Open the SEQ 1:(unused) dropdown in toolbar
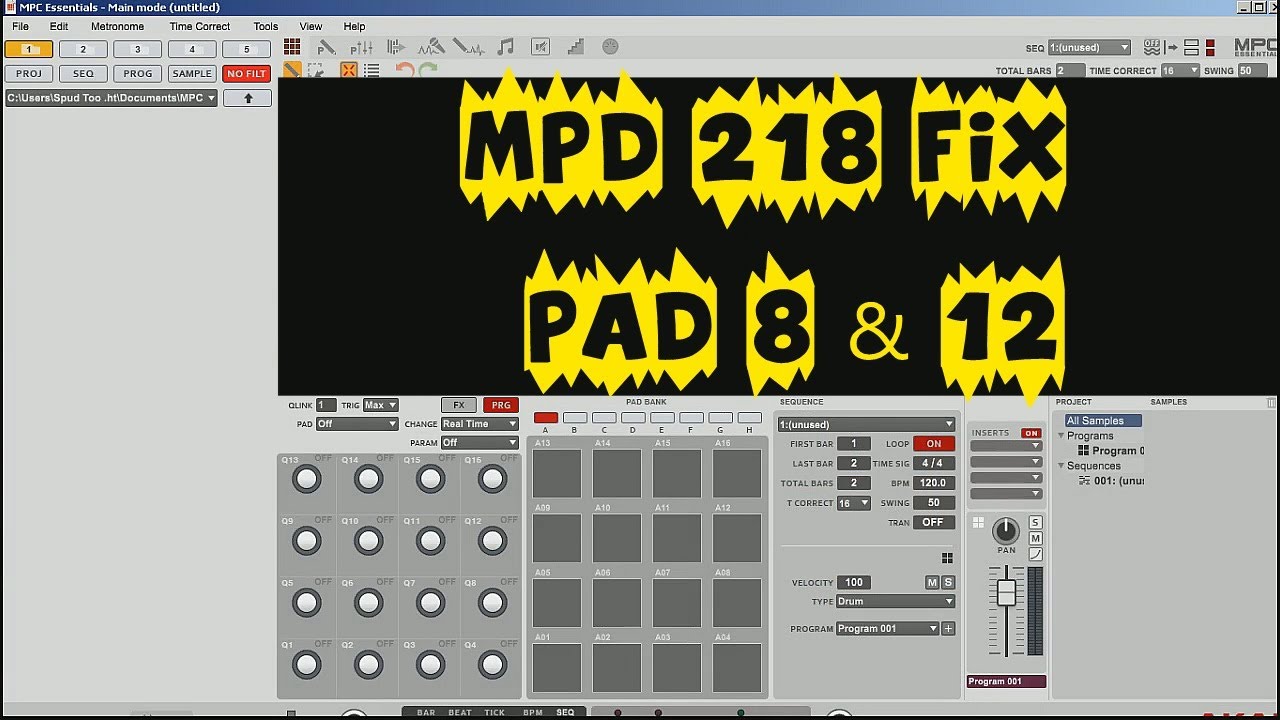The height and width of the screenshot is (720, 1280). click(1089, 48)
